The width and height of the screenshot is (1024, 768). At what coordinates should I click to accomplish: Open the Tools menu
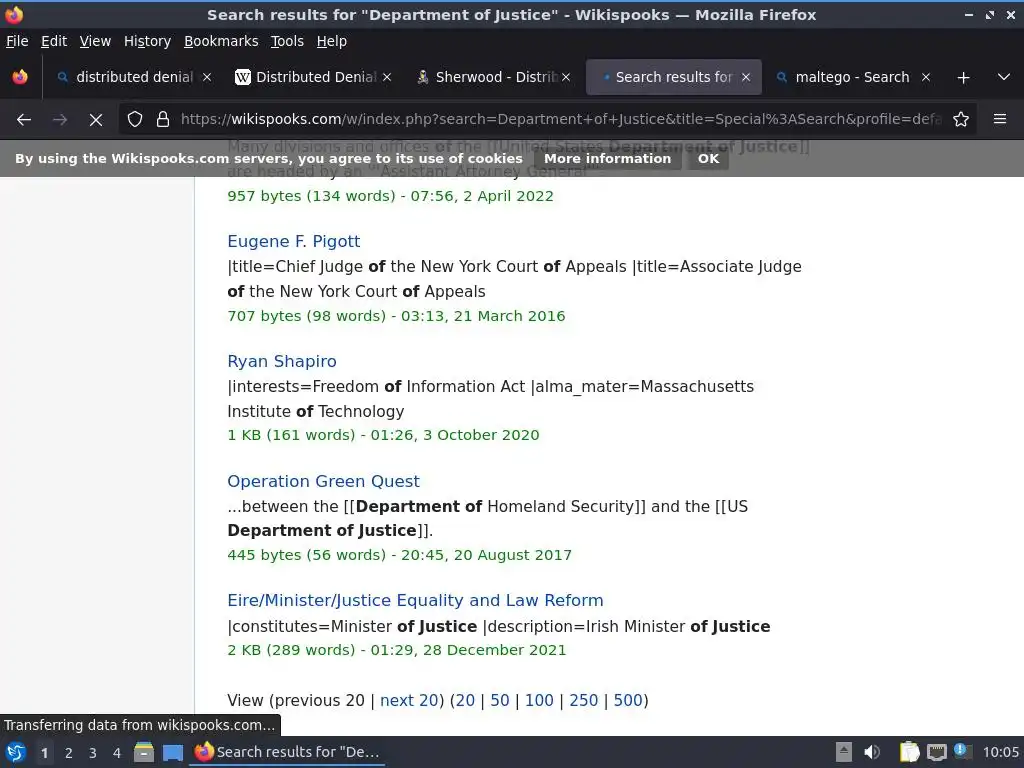[x=287, y=41]
